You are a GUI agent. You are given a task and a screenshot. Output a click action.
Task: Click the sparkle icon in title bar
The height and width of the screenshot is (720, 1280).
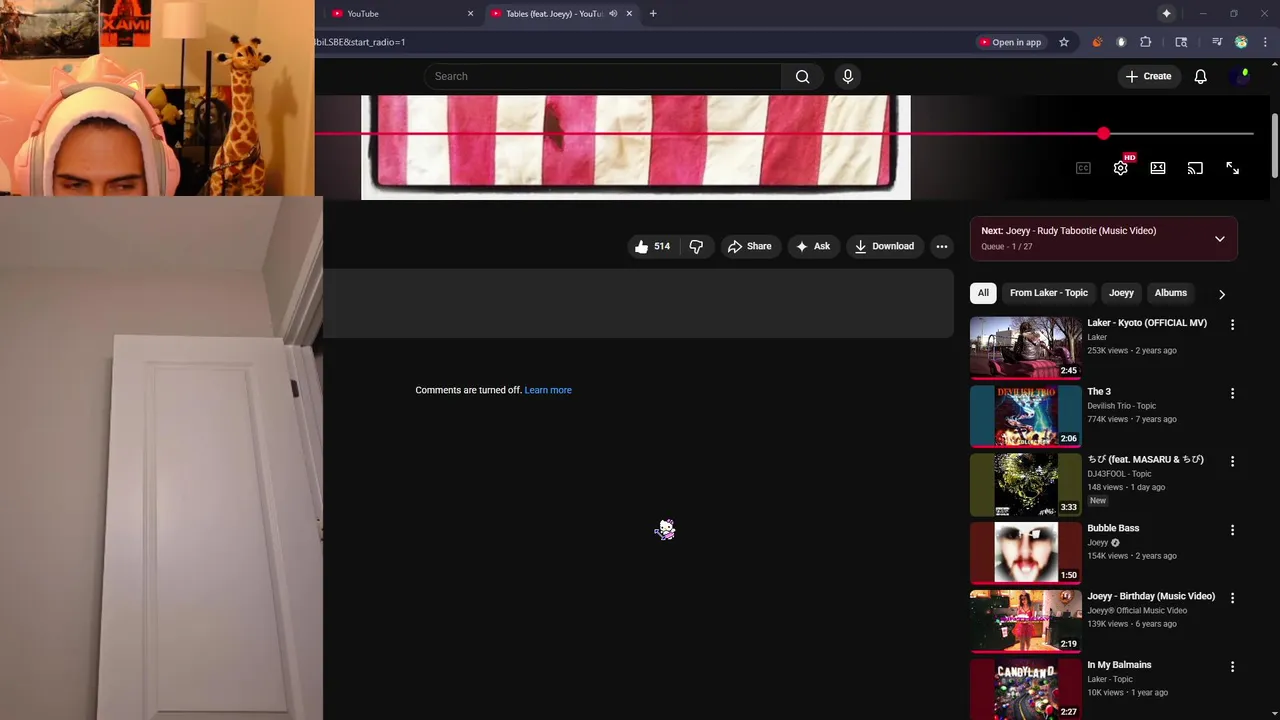tap(1166, 13)
